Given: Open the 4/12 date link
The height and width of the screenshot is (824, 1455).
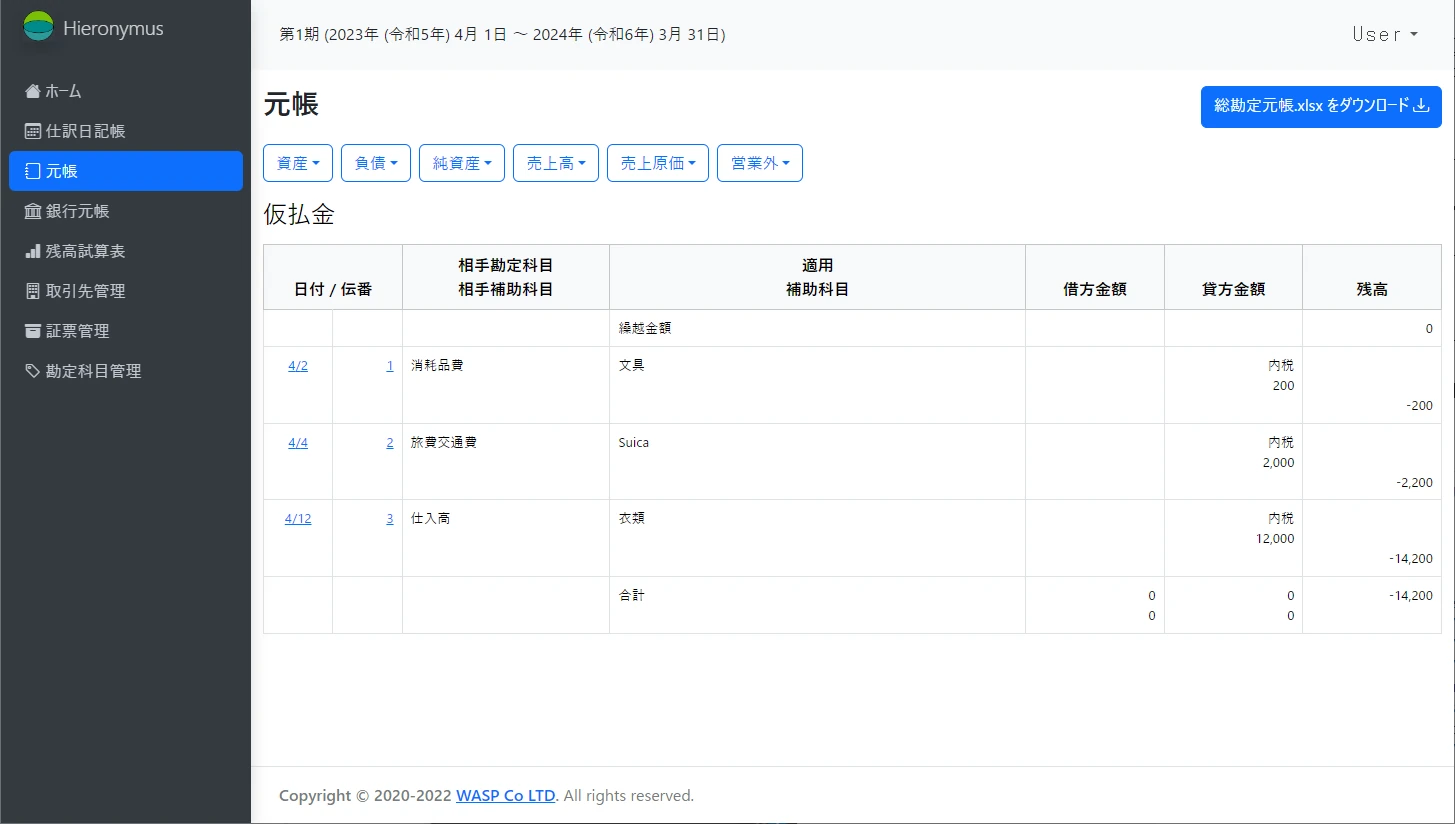Looking at the screenshot, I should tap(298, 519).
